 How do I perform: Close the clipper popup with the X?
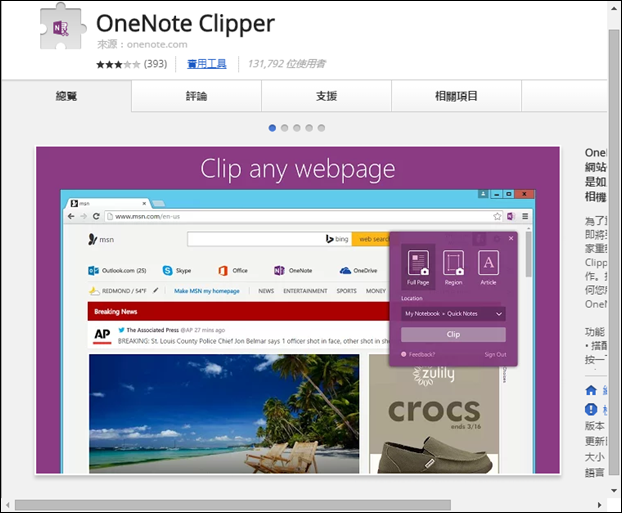pyautogui.click(x=511, y=238)
